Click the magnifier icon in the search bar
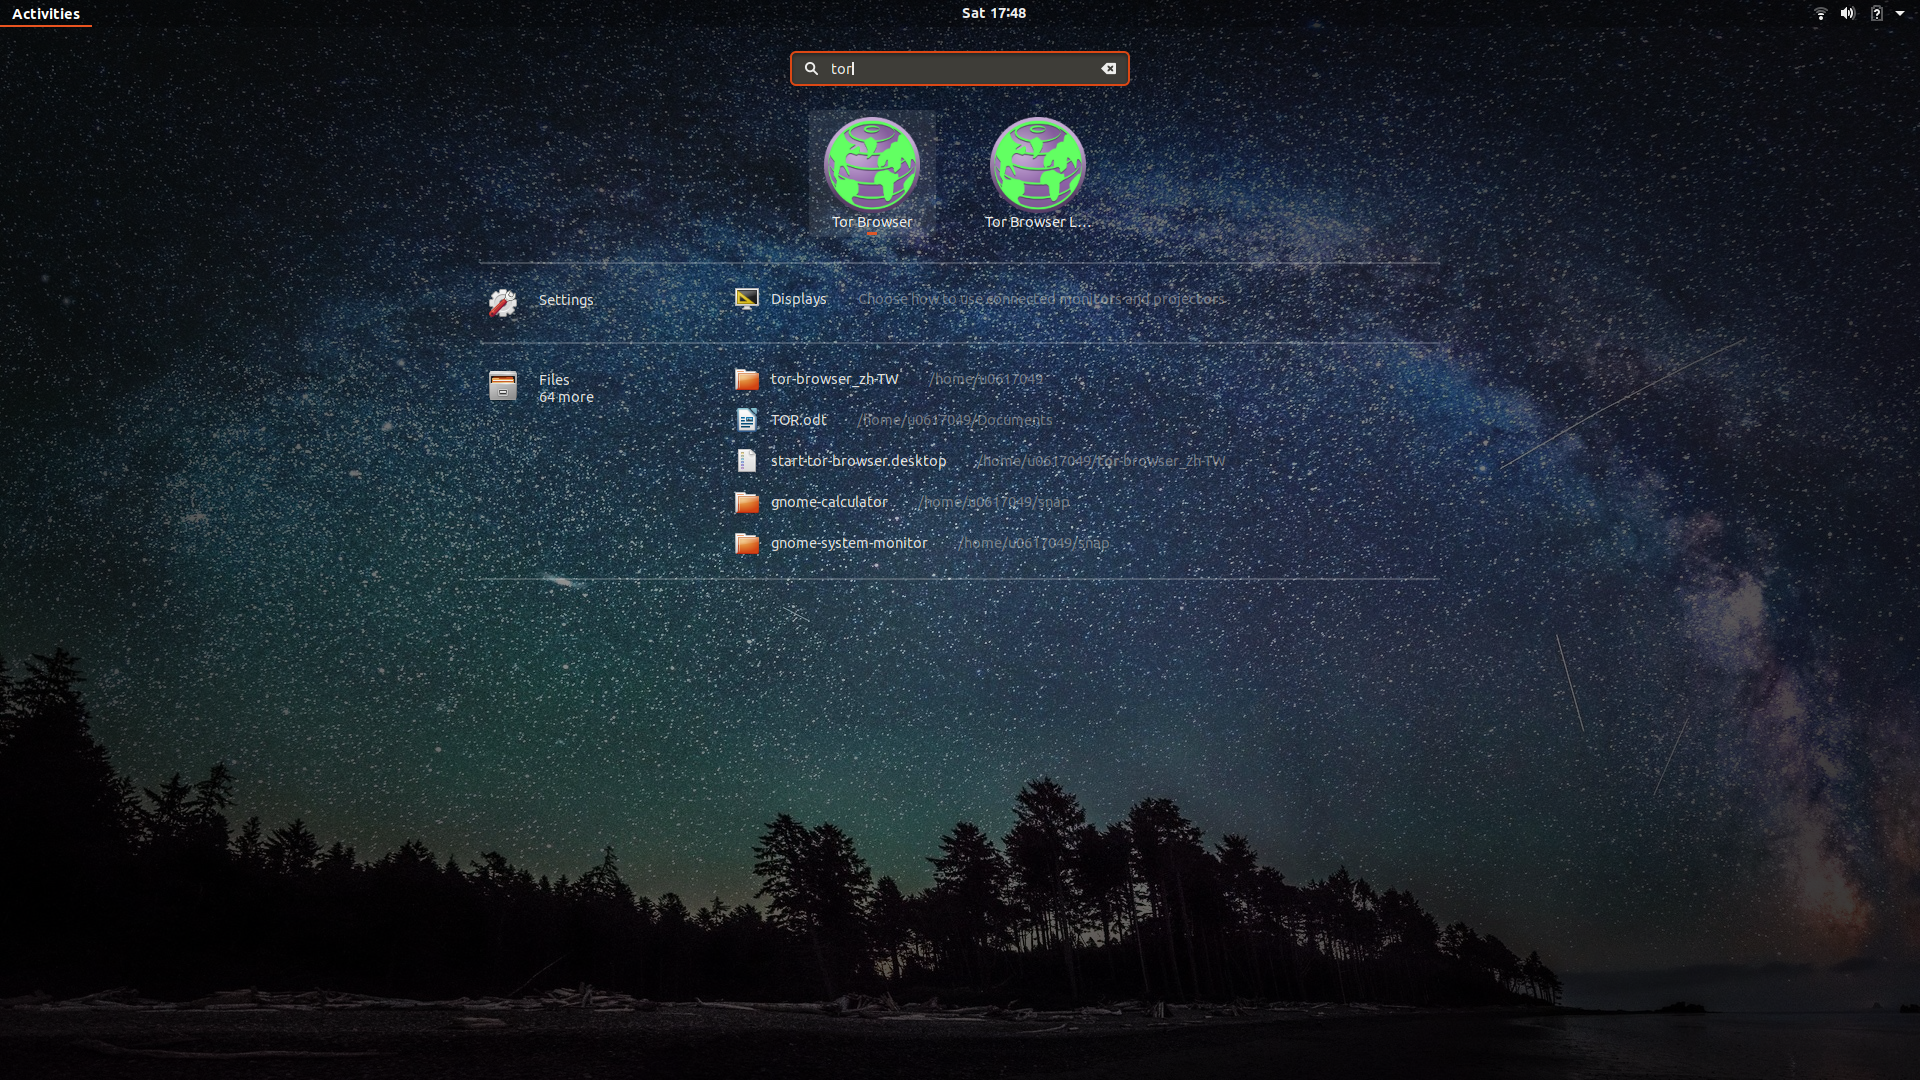 pyautogui.click(x=812, y=69)
